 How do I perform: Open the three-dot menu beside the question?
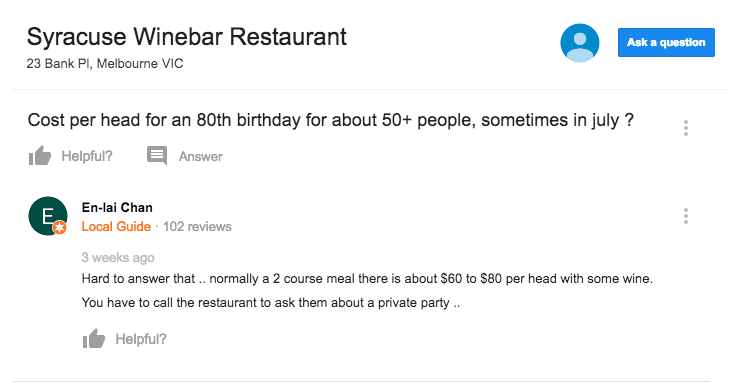coord(686,128)
